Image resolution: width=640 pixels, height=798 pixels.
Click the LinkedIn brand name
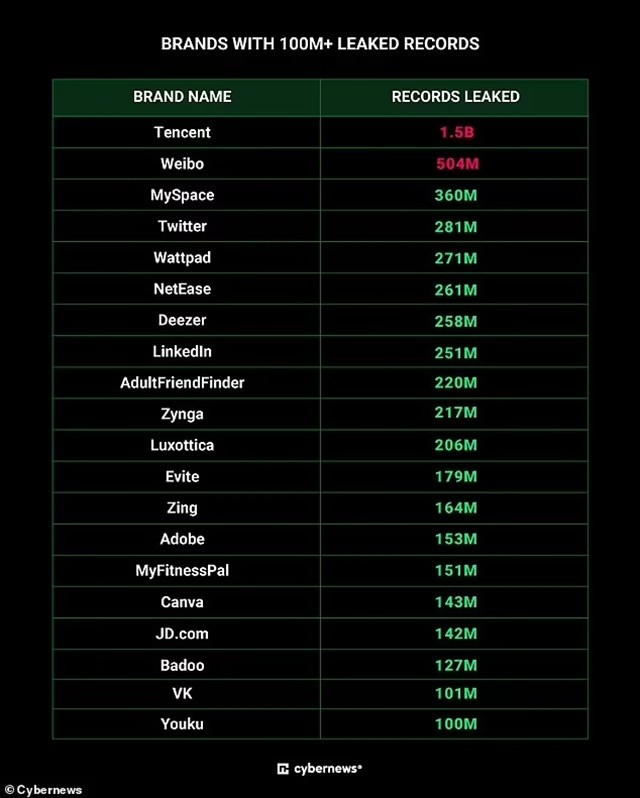coord(182,352)
